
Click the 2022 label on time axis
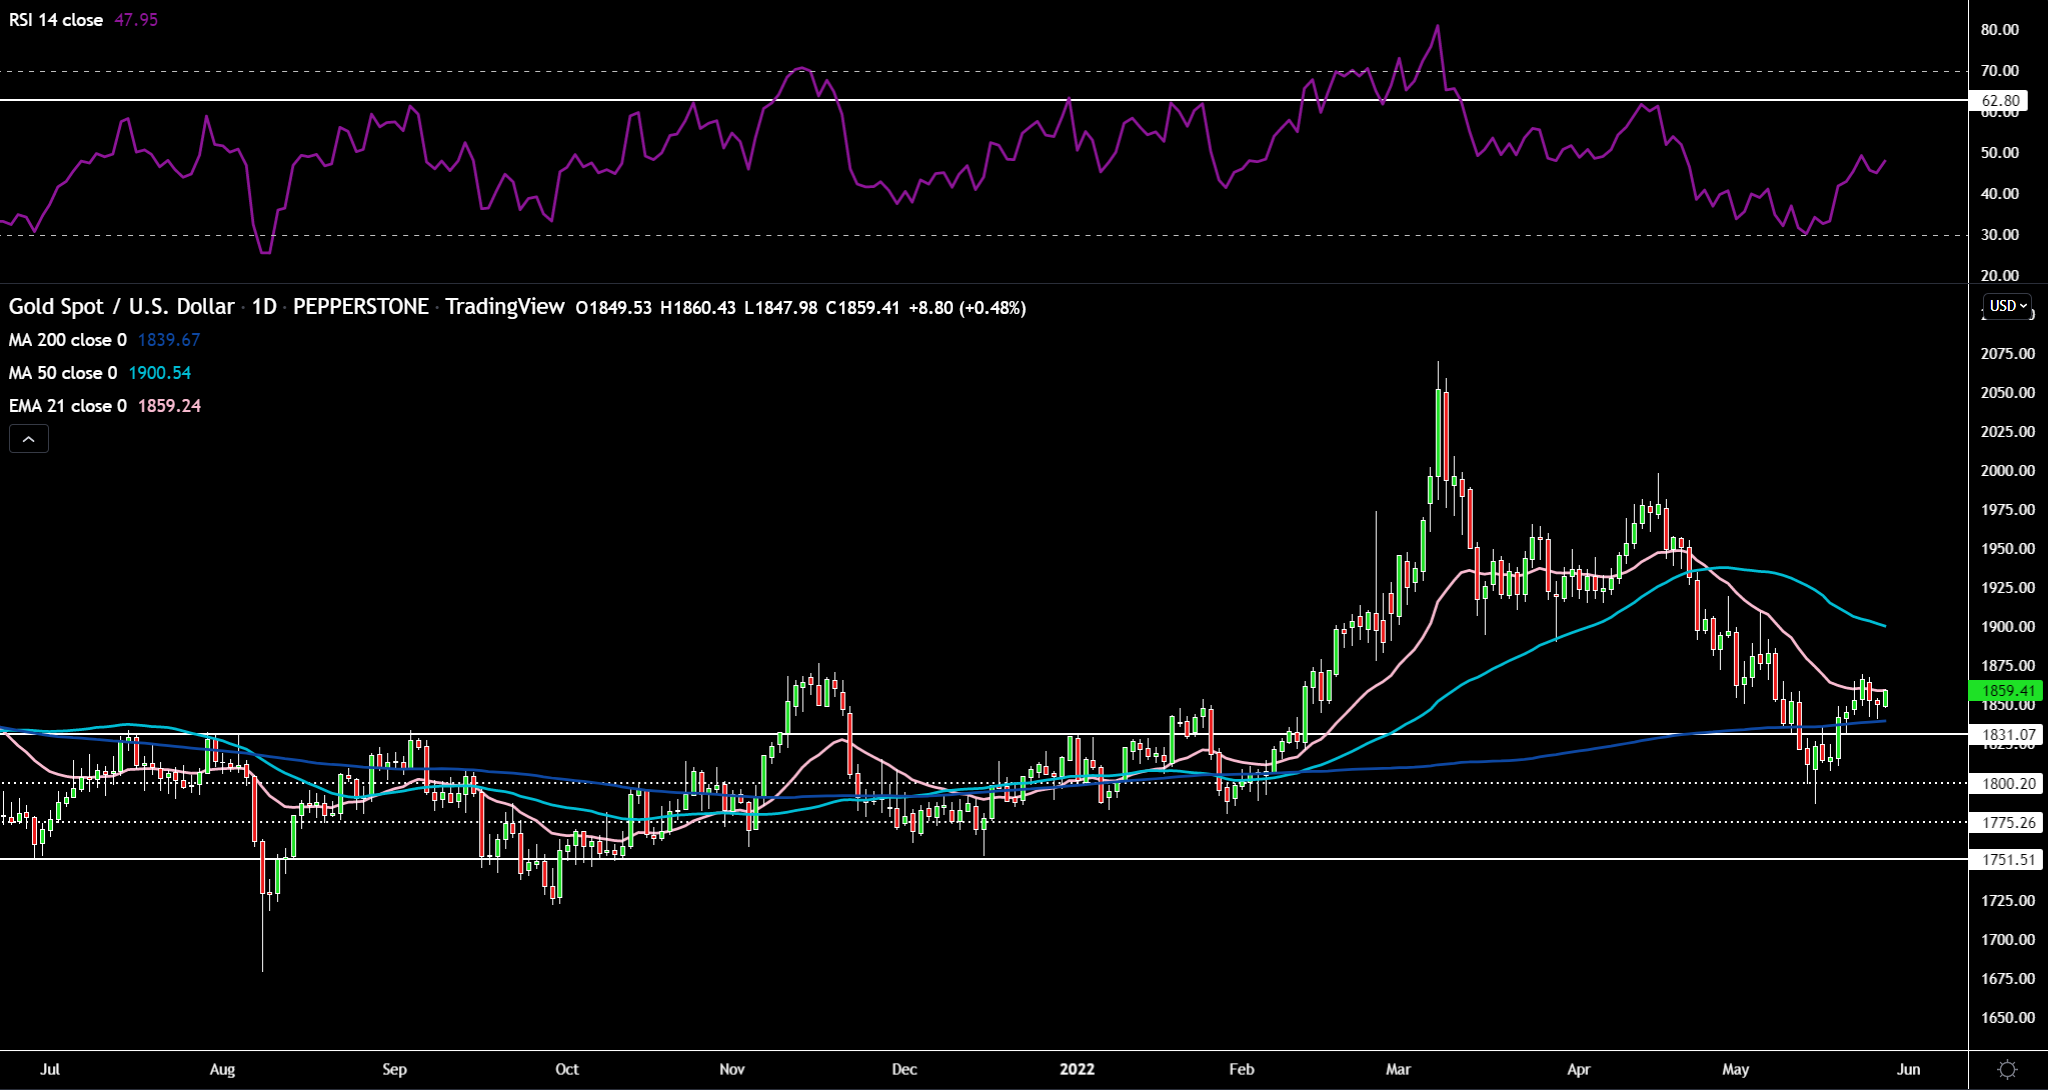tap(1077, 1069)
